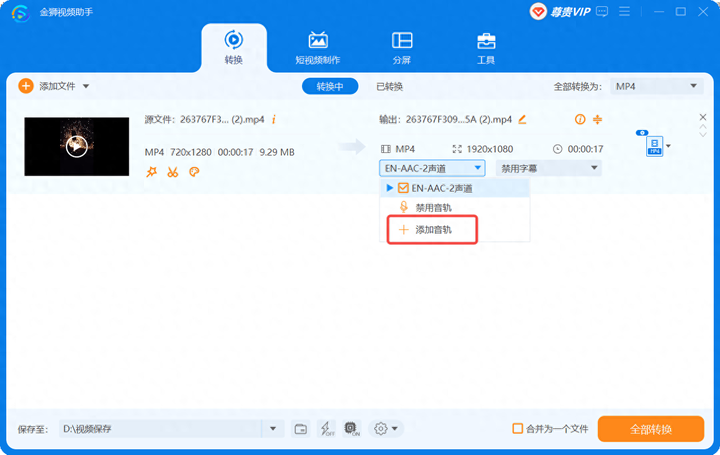Expand the output format profile arrow
720x455 pixels.
(x=669, y=146)
